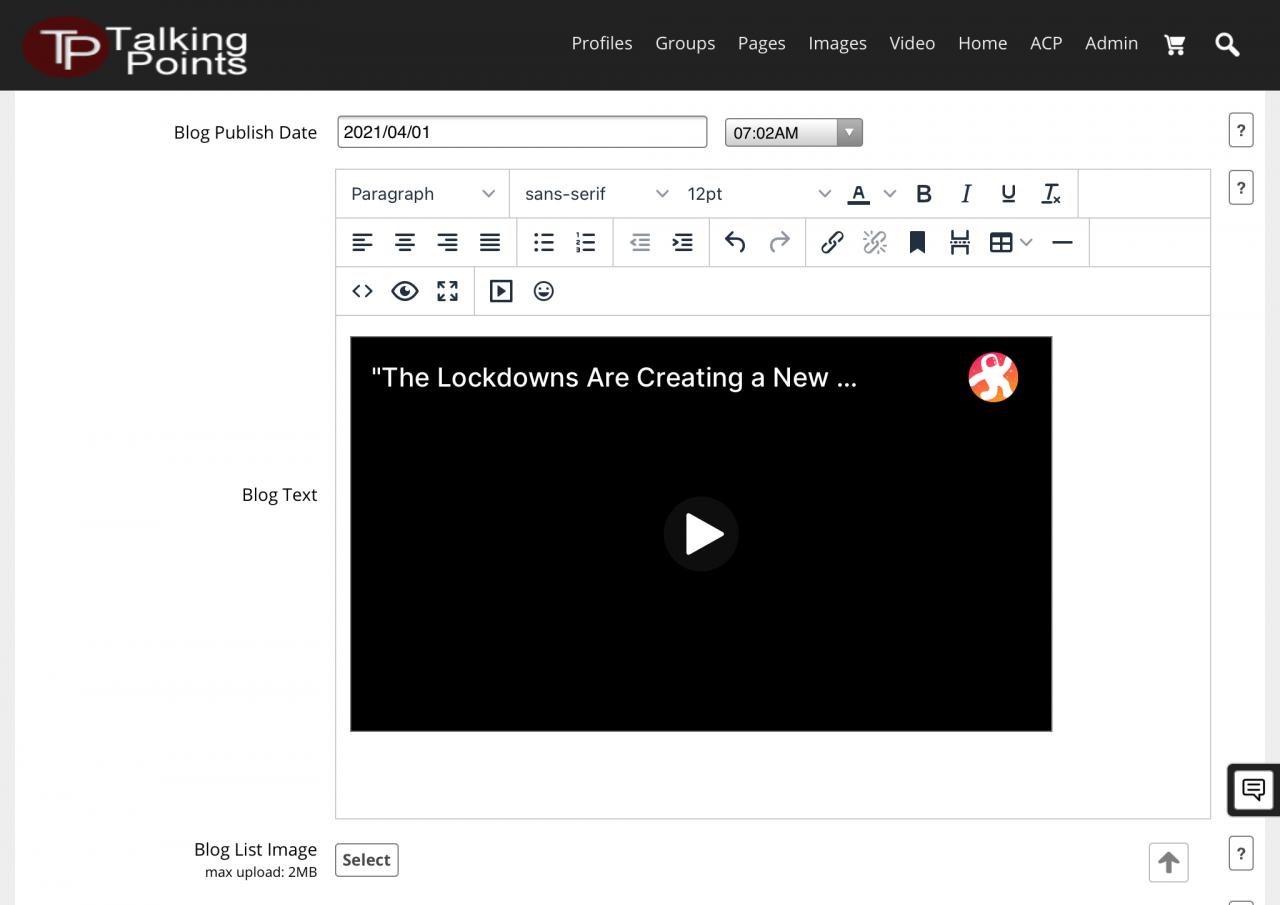The image size is (1280, 905).
Task: Click the eye preview icon
Action: point(405,291)
